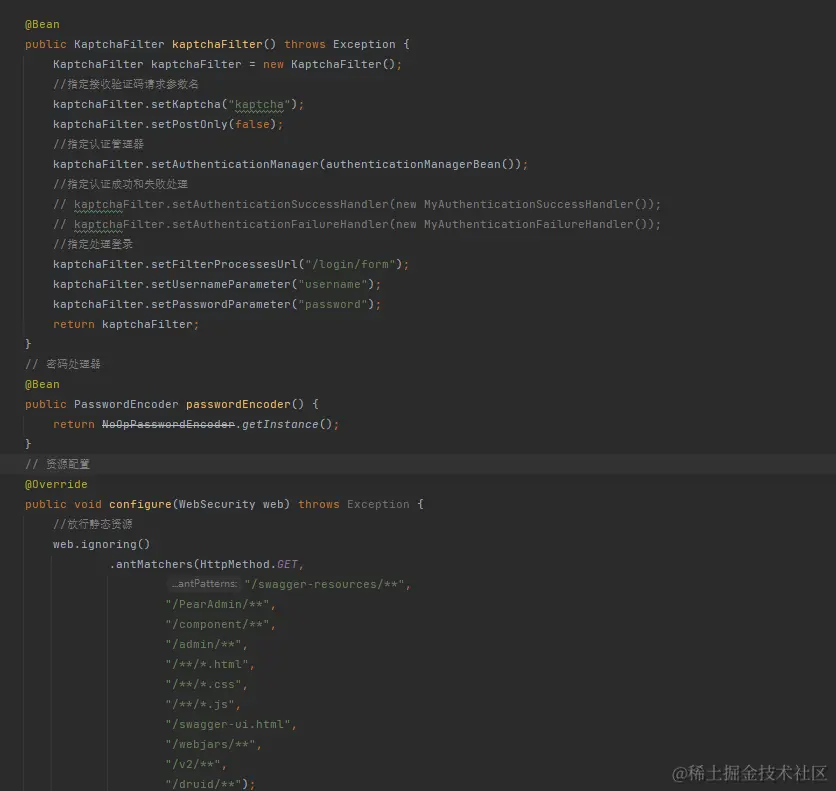Click the setPostOnly(false) line
The width and height of the screenshot is (836, 791).
pyautogui.click(x=168, y=124)
